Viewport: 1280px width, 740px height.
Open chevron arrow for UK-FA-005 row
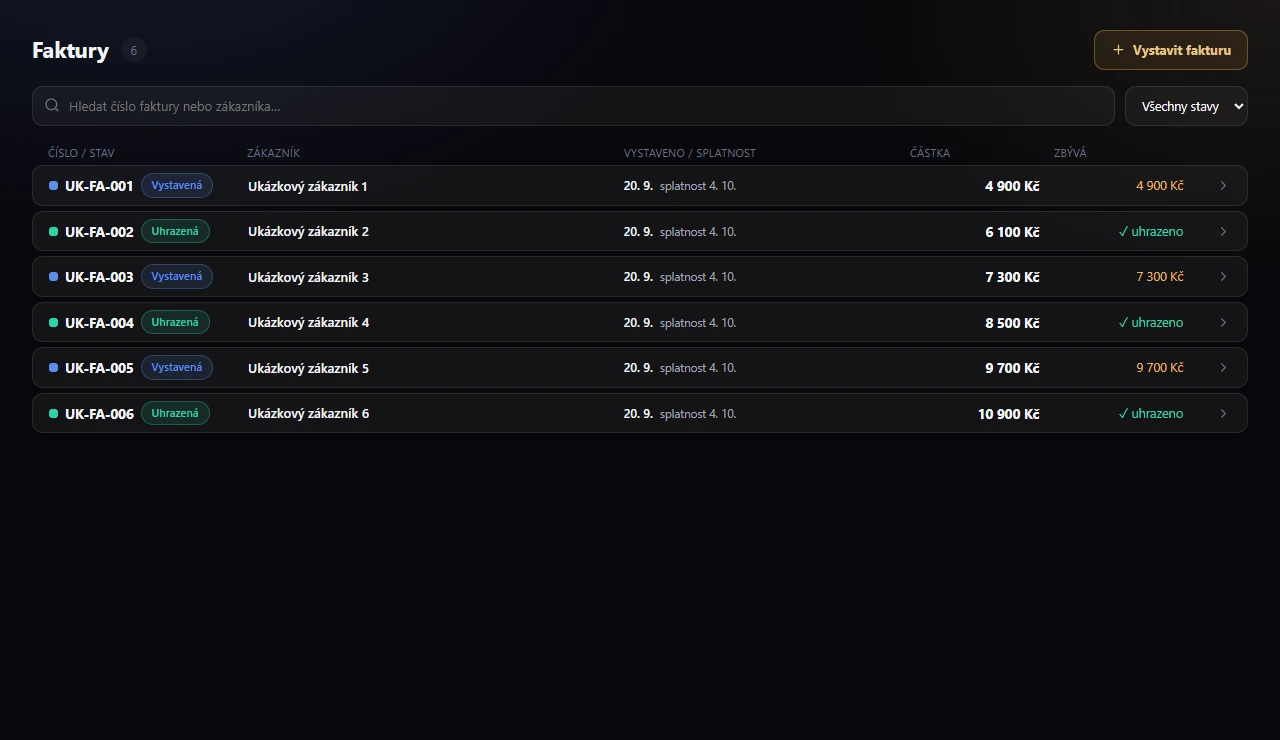(1223, 368)
